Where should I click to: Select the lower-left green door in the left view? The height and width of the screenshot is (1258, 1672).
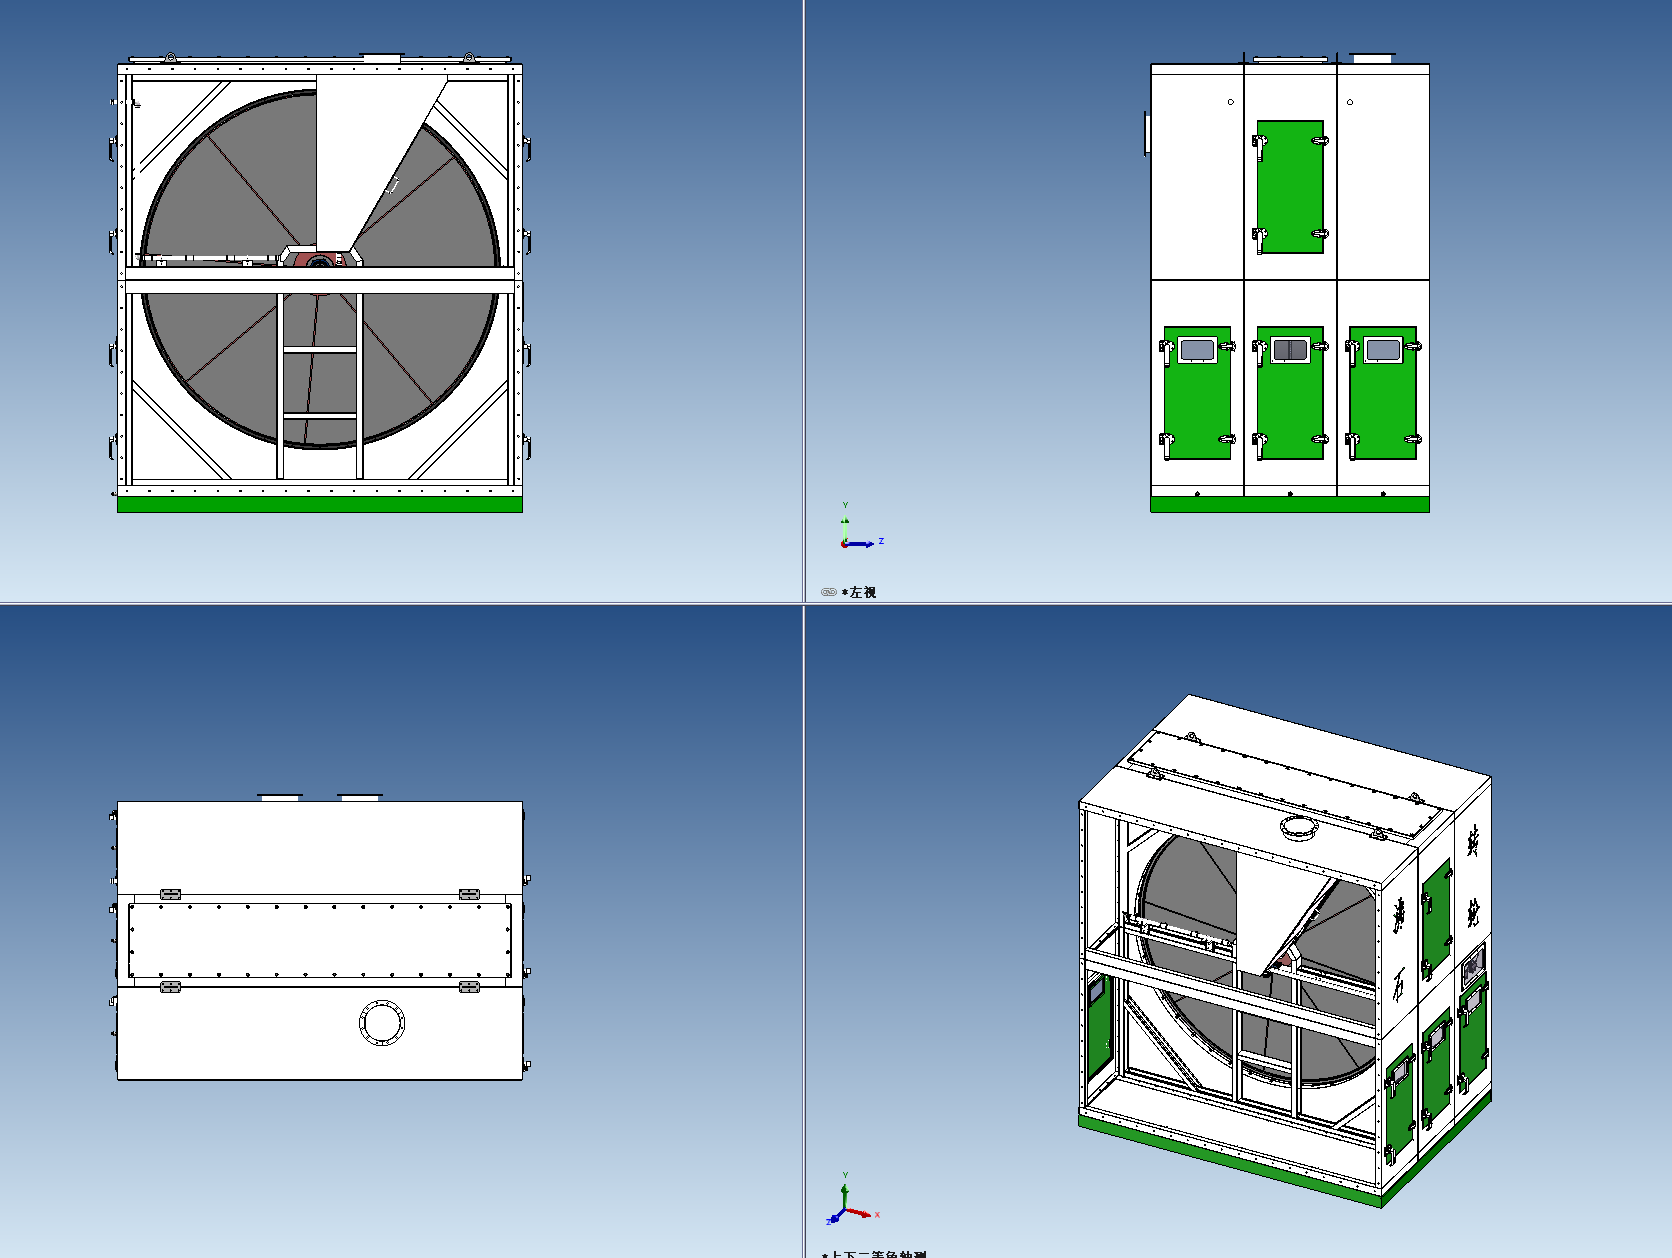1197,393
